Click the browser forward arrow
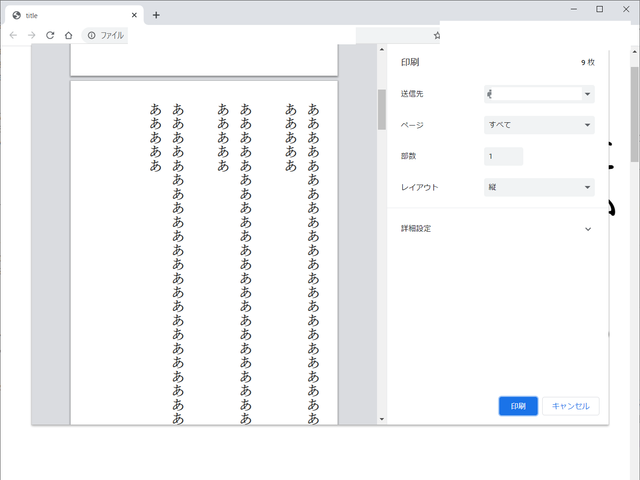Viewport: 640px width, 480px height. tap(31, 35)
